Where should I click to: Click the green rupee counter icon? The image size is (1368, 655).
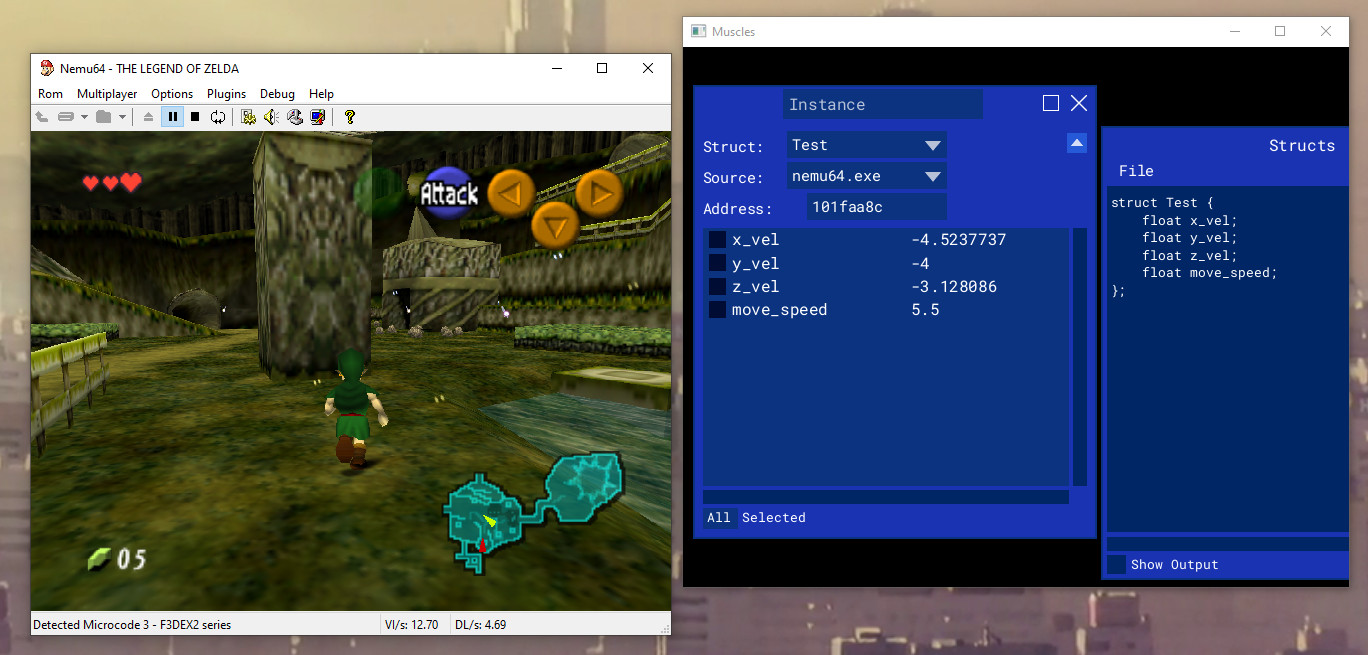point(98,560)
